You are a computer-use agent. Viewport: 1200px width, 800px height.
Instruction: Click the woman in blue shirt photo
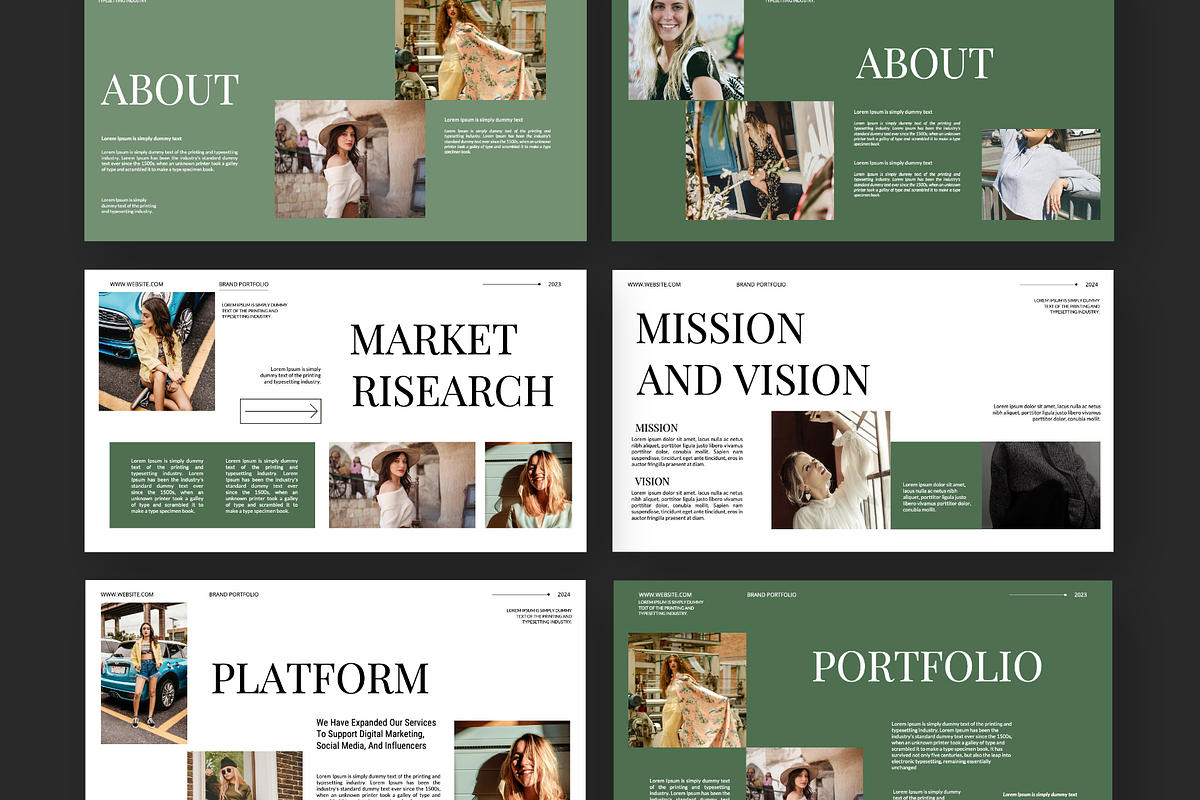(x=1041, y=174)
